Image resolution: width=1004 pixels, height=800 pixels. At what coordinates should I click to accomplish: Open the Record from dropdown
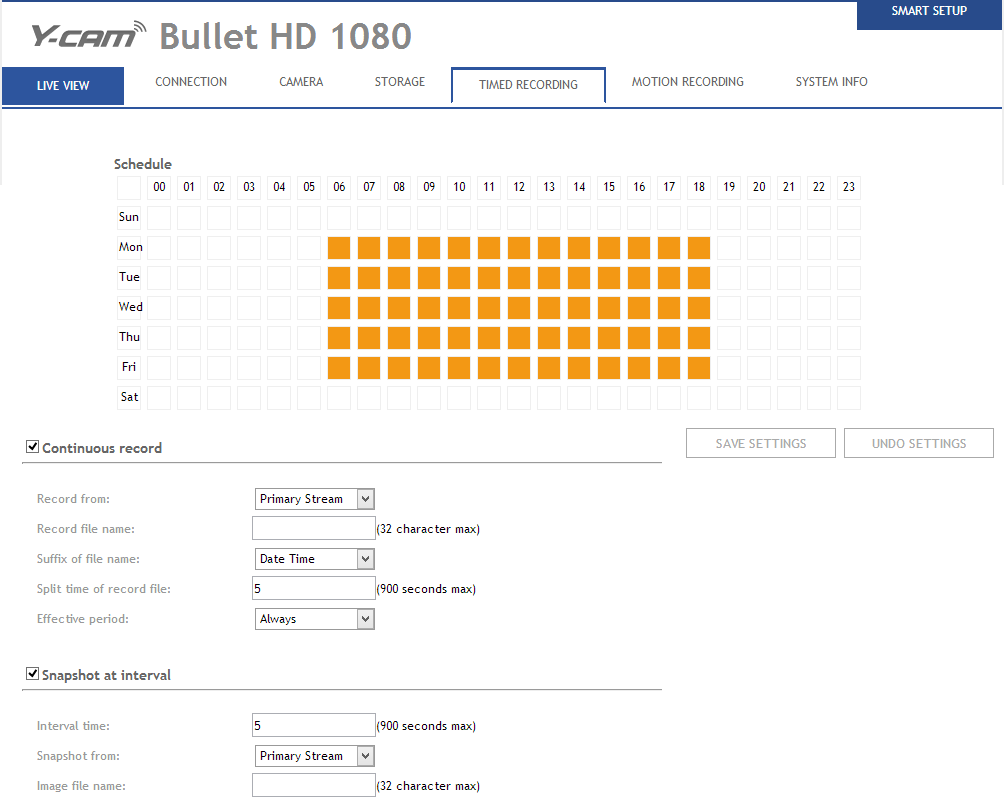pos(315,499)
